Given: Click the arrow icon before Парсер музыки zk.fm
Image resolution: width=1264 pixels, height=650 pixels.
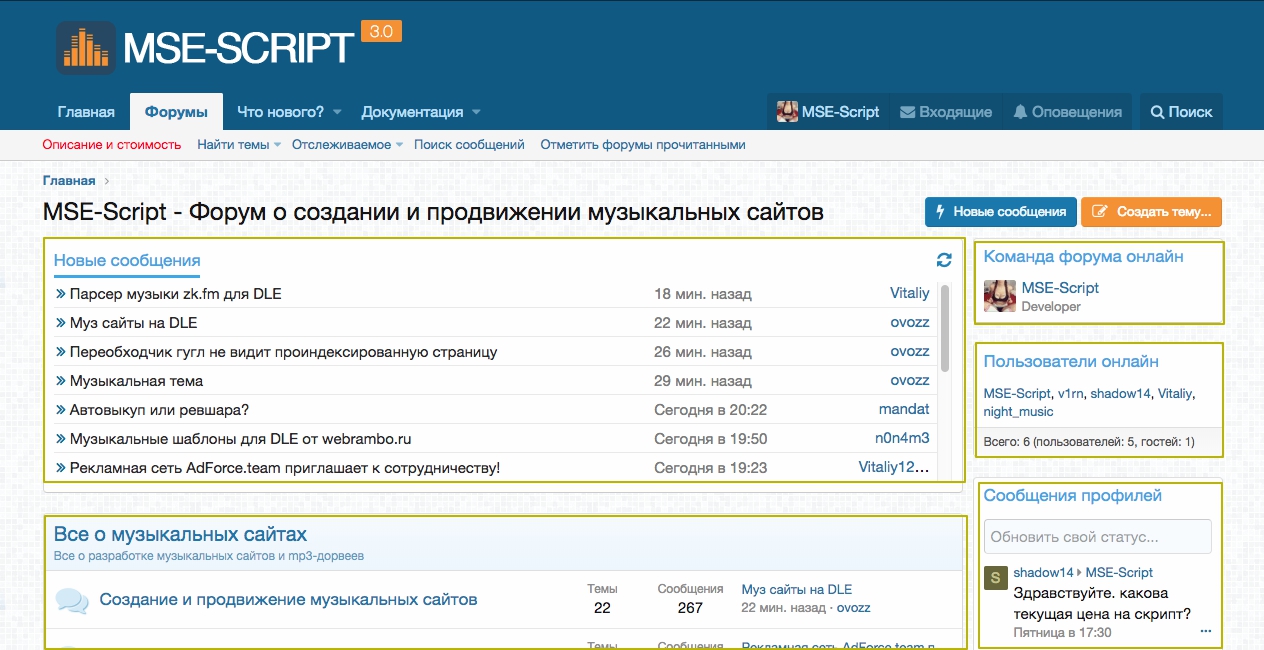Looking at the screenshot, I should coord(61,294).
